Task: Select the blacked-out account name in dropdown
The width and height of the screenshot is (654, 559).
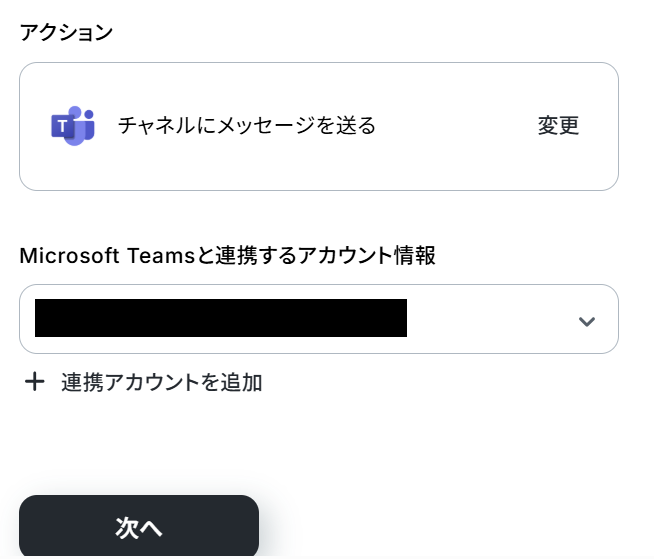Action: [x=221, y=318]
